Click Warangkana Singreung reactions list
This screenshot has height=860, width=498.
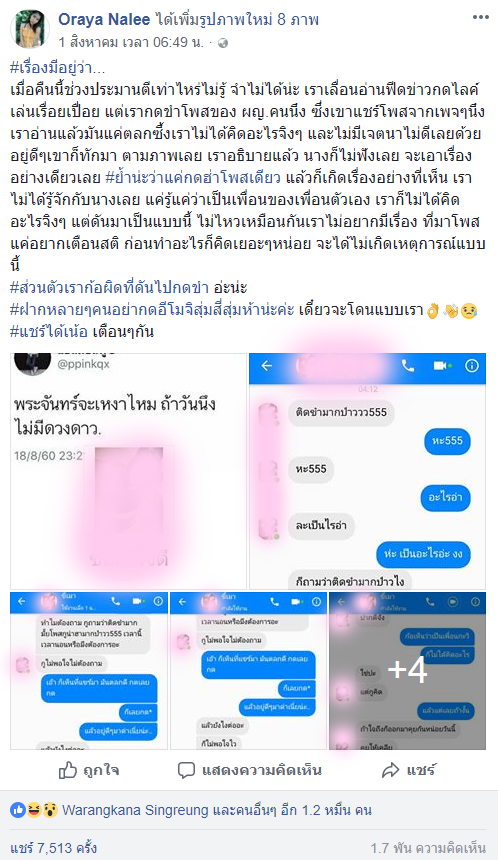(217, 810)
